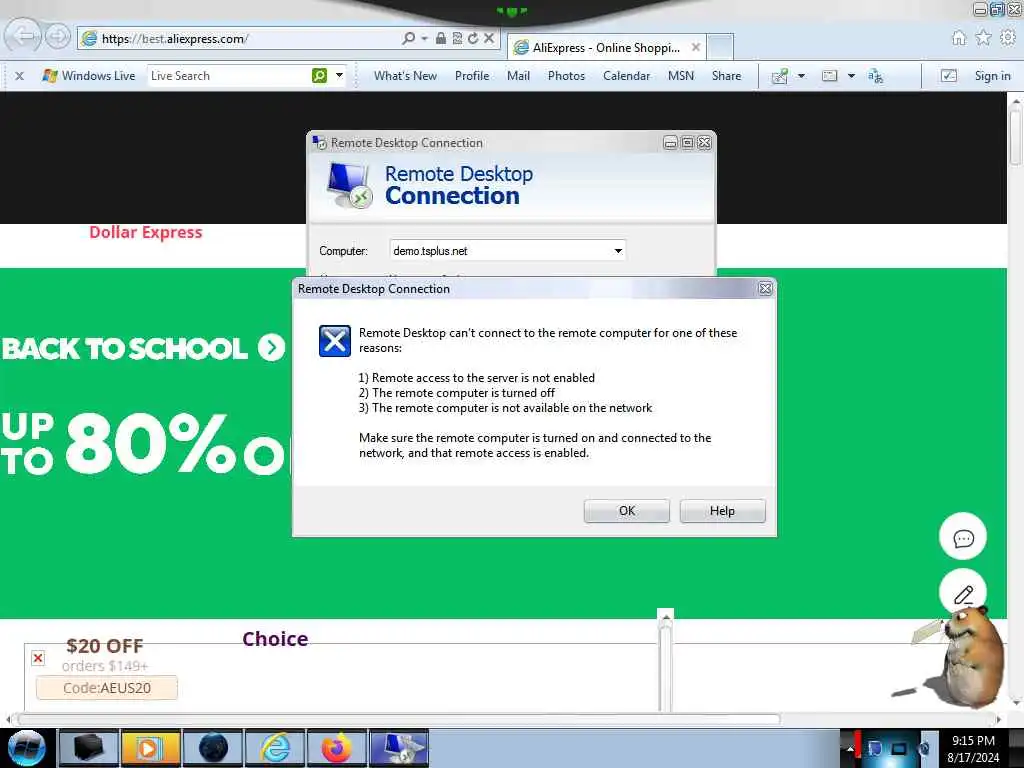The height and width of the screenshot is (768, 1024).
Task: Click the email toolbar icon
Action: pyautogui.click(x=829, y=76)
